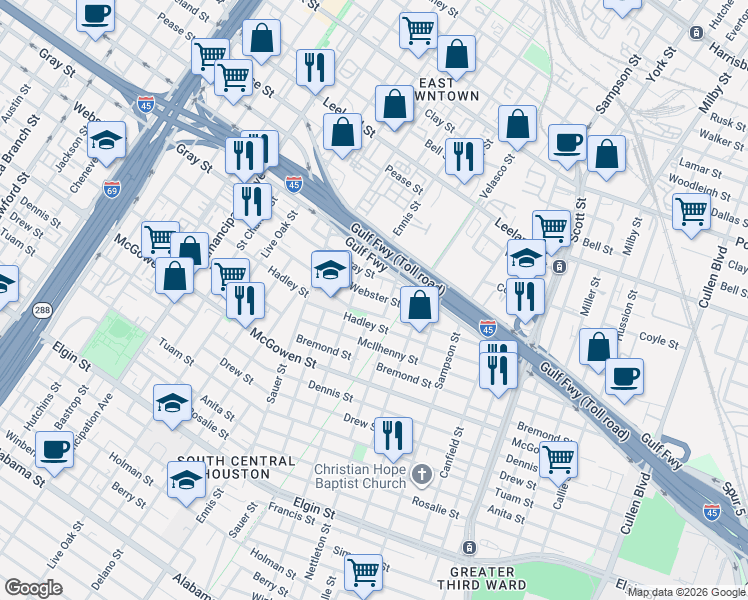Click the Spur 5 label
This screenshot has width=748, height=600.
734,498
